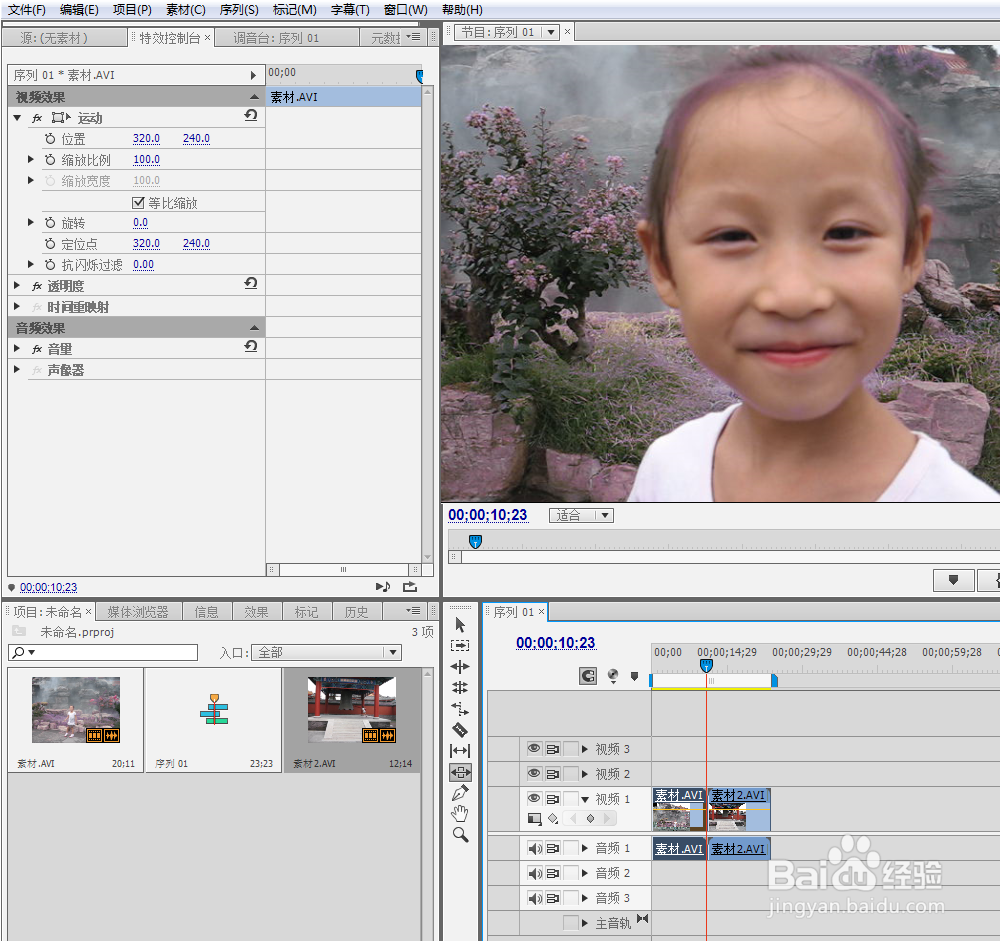Select the Rolling Edit tool
Viewport: 1000px width, 941px height.
460,688
